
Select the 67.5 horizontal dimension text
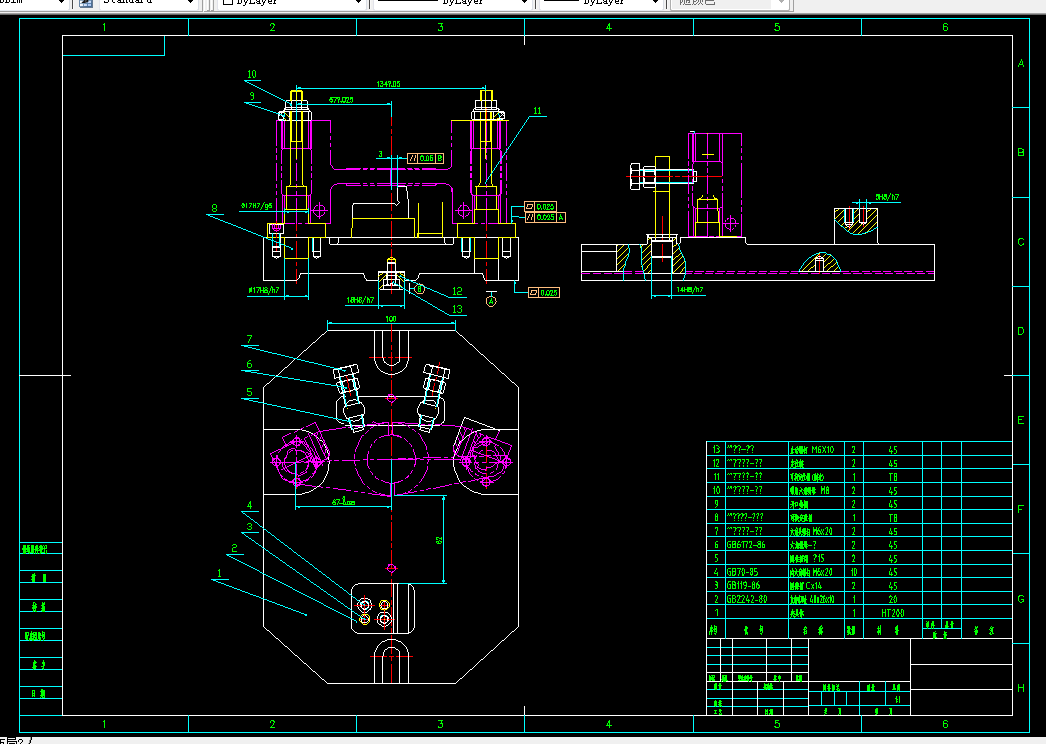[343, 501]
